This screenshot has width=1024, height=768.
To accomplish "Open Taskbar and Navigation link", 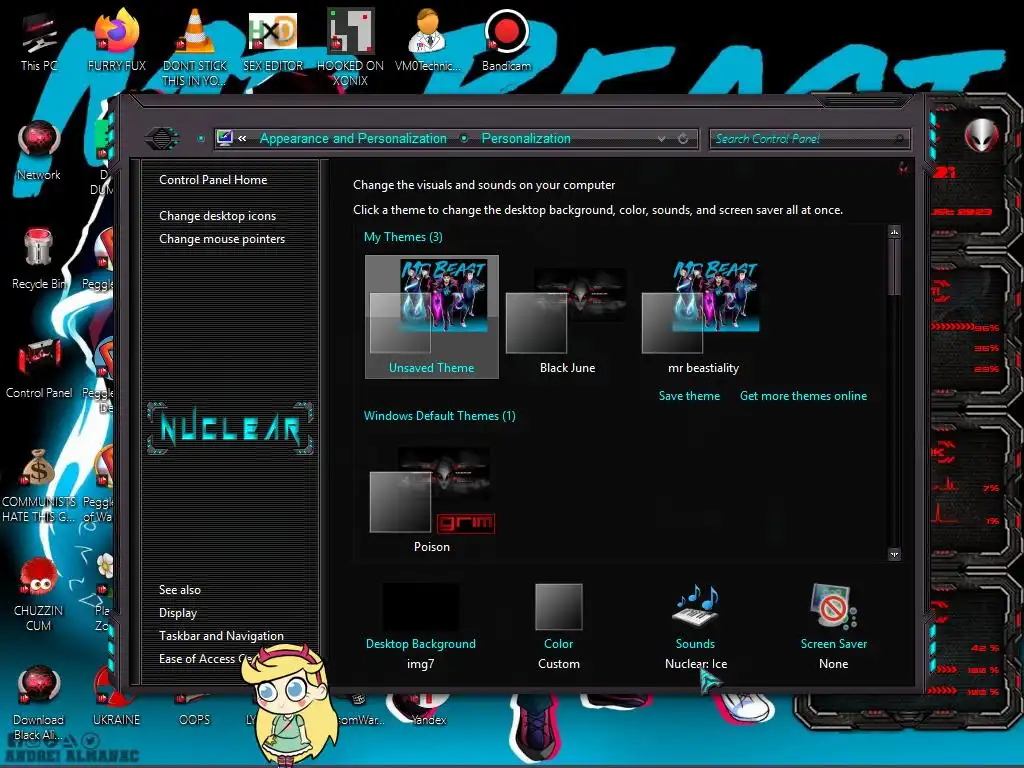I will tap(221, 635).
